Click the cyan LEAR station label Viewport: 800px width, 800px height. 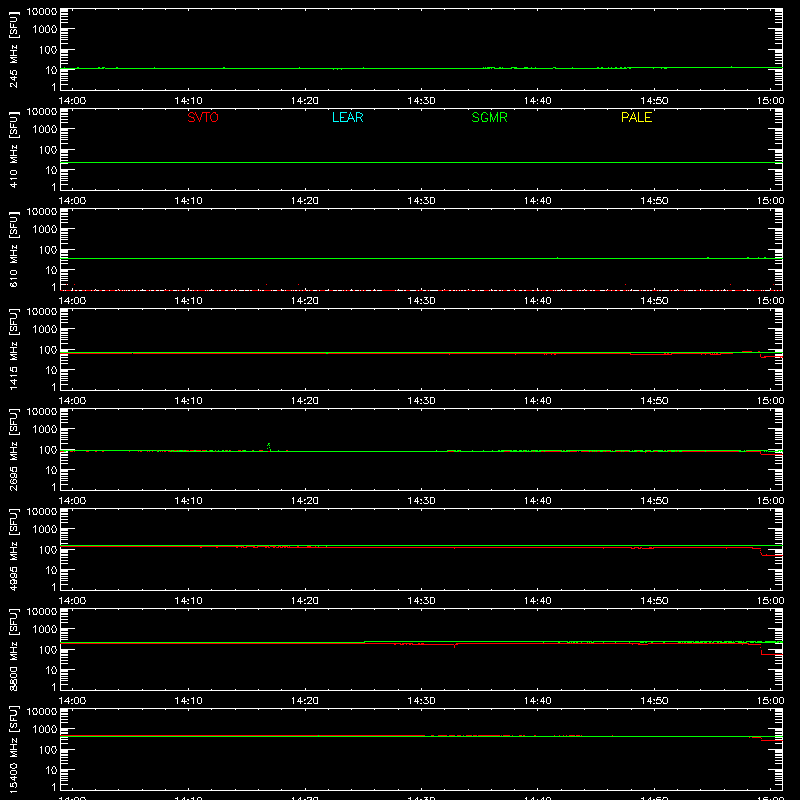coord(347,117)
